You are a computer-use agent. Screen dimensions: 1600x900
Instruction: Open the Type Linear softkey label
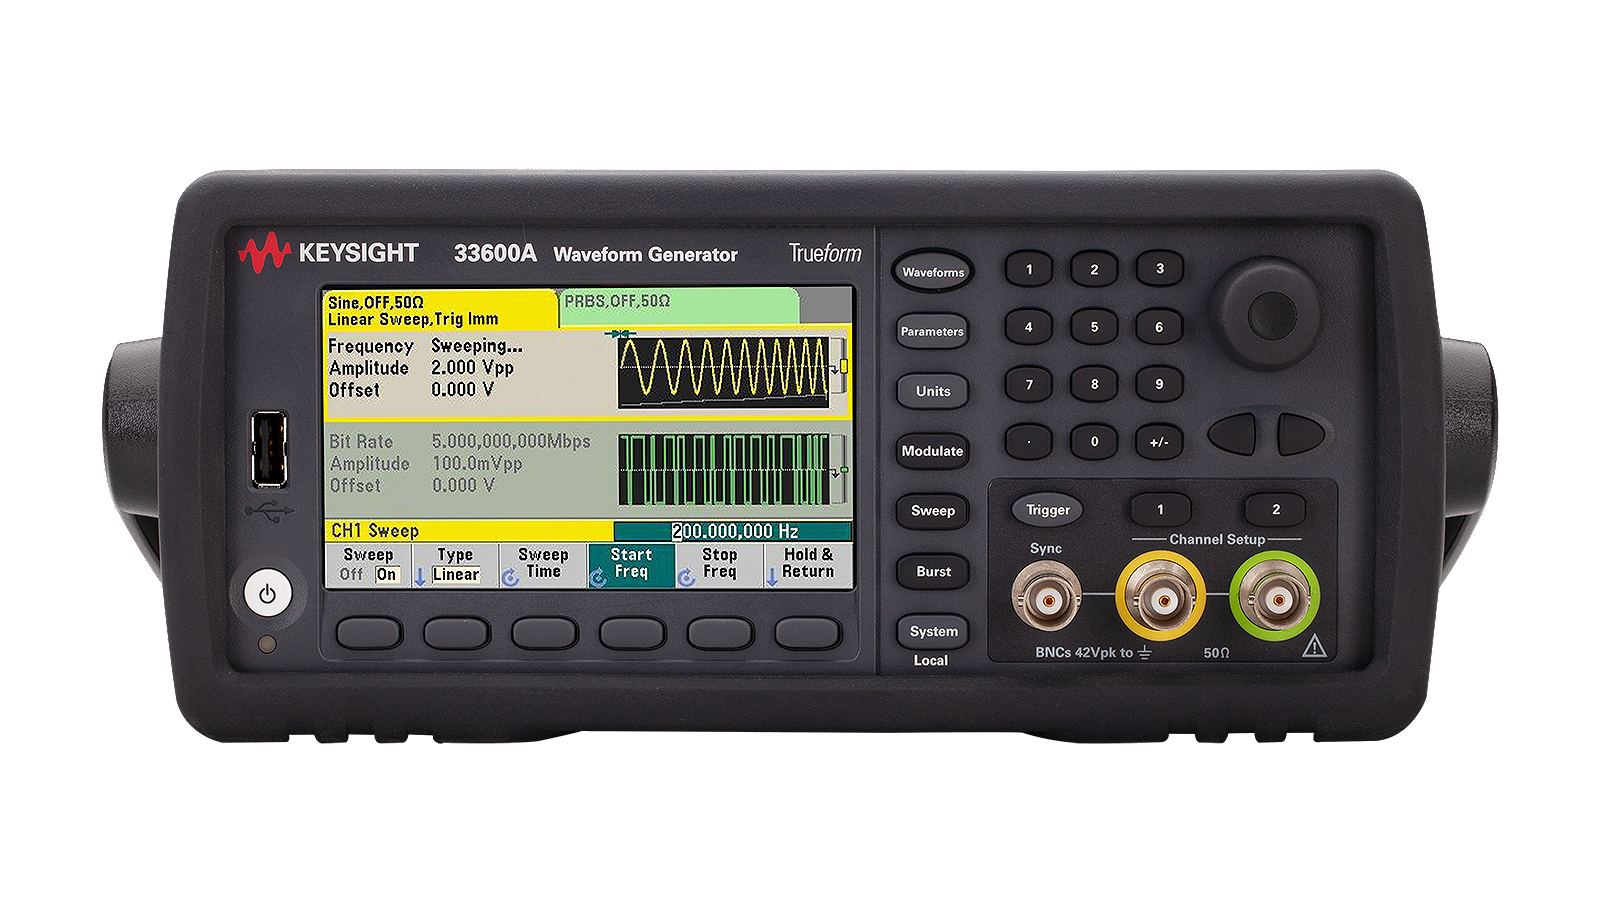(x=455, y=564)
